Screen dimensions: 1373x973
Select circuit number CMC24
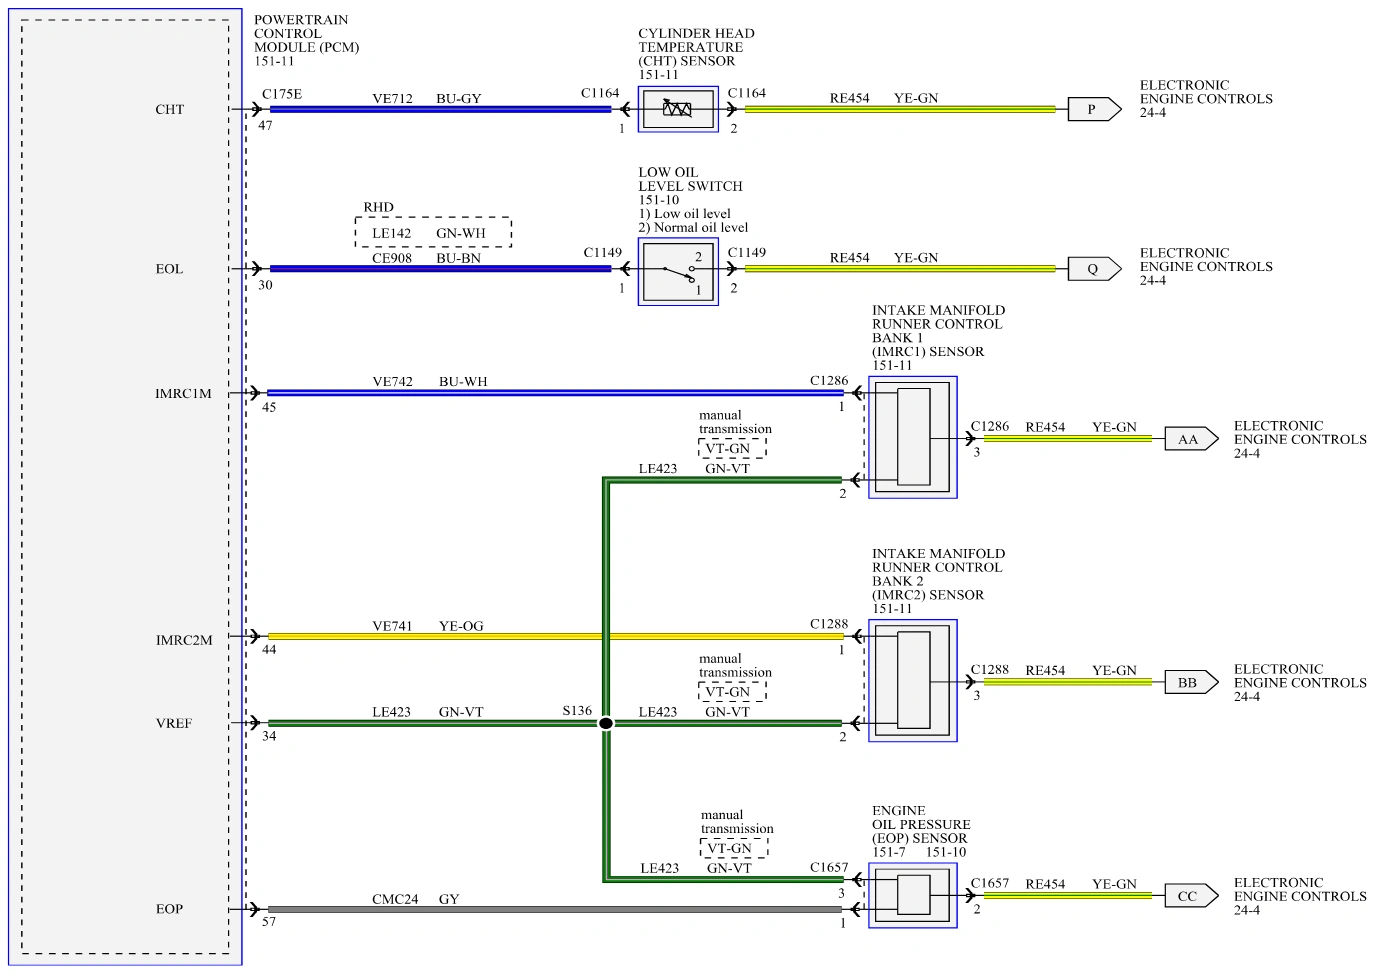click(396, 899)
